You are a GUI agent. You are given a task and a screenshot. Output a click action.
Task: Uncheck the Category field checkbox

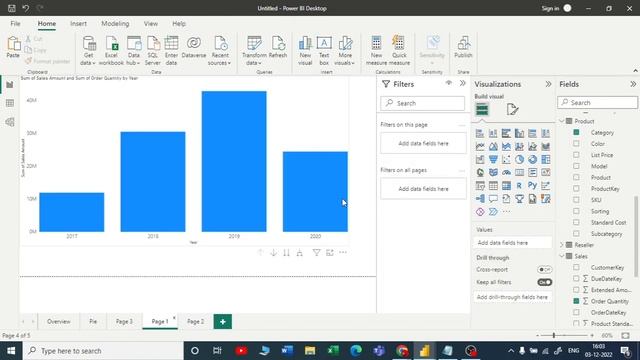coord(576,132)
